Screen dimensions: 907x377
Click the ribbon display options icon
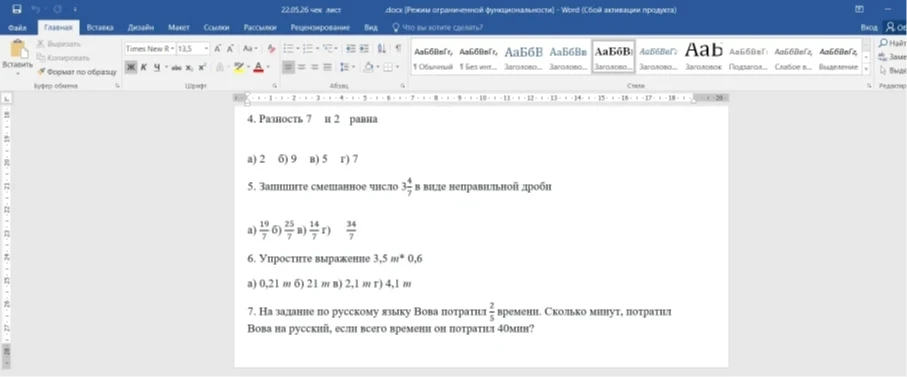(860, 9)
